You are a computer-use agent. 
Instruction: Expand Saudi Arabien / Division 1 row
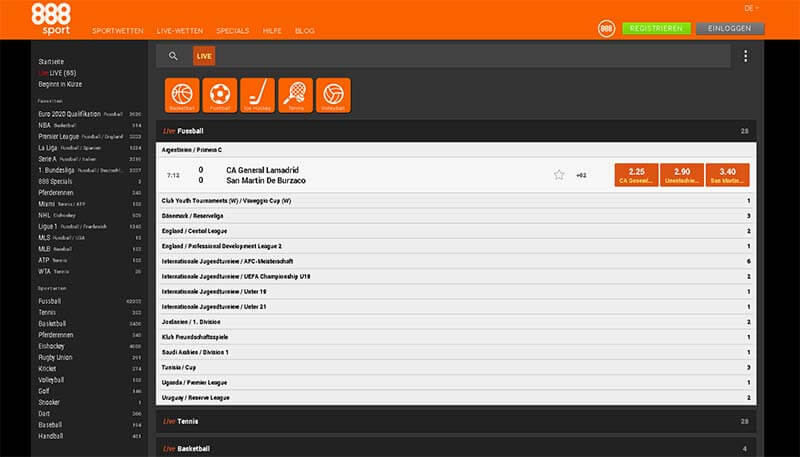[x=456, y=352]
